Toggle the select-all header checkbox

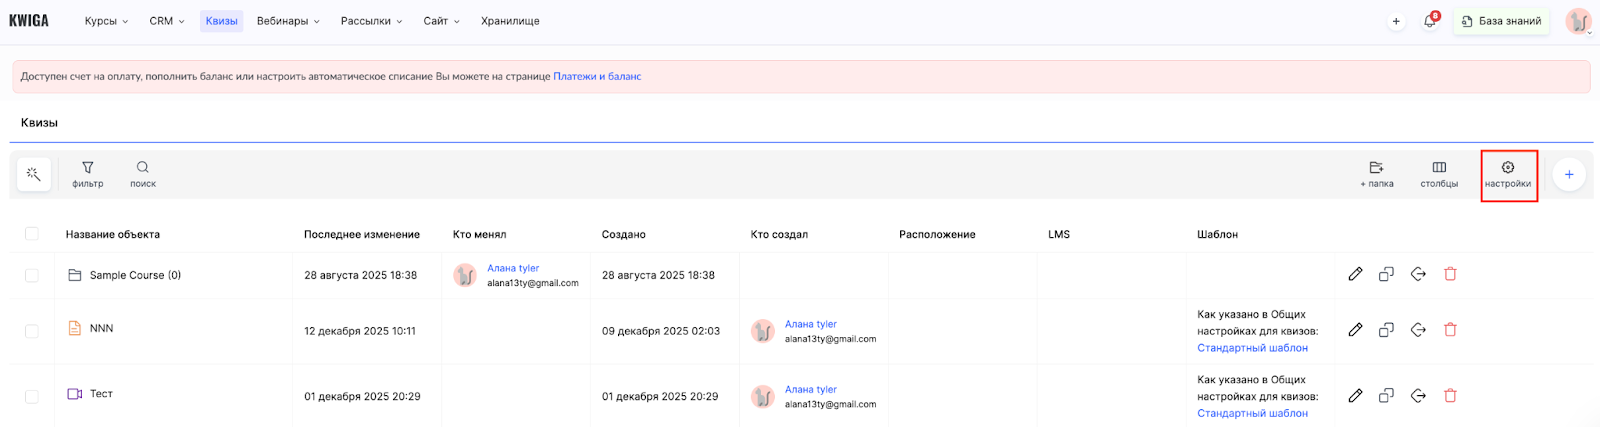[32, 234]
